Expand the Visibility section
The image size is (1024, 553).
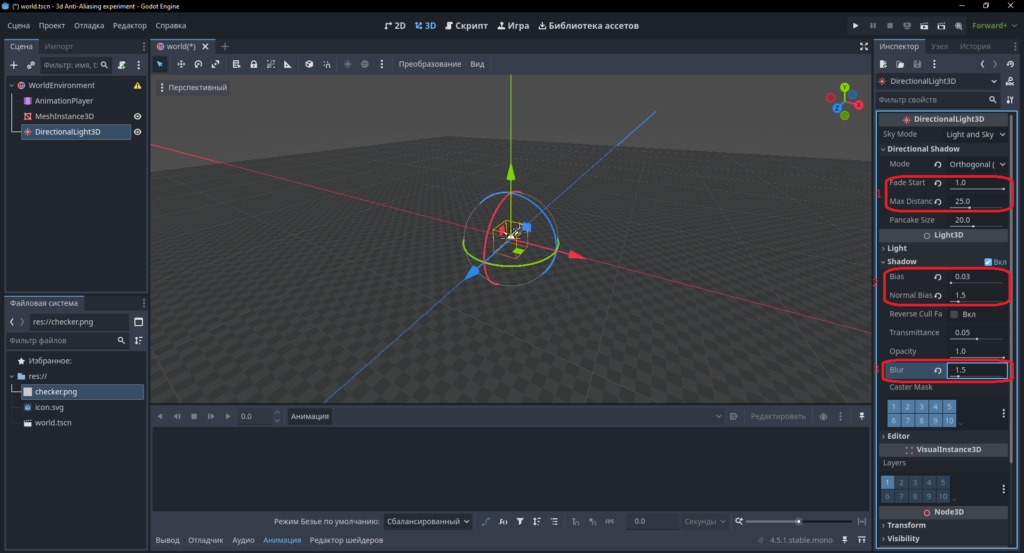[x=943, y=539]
